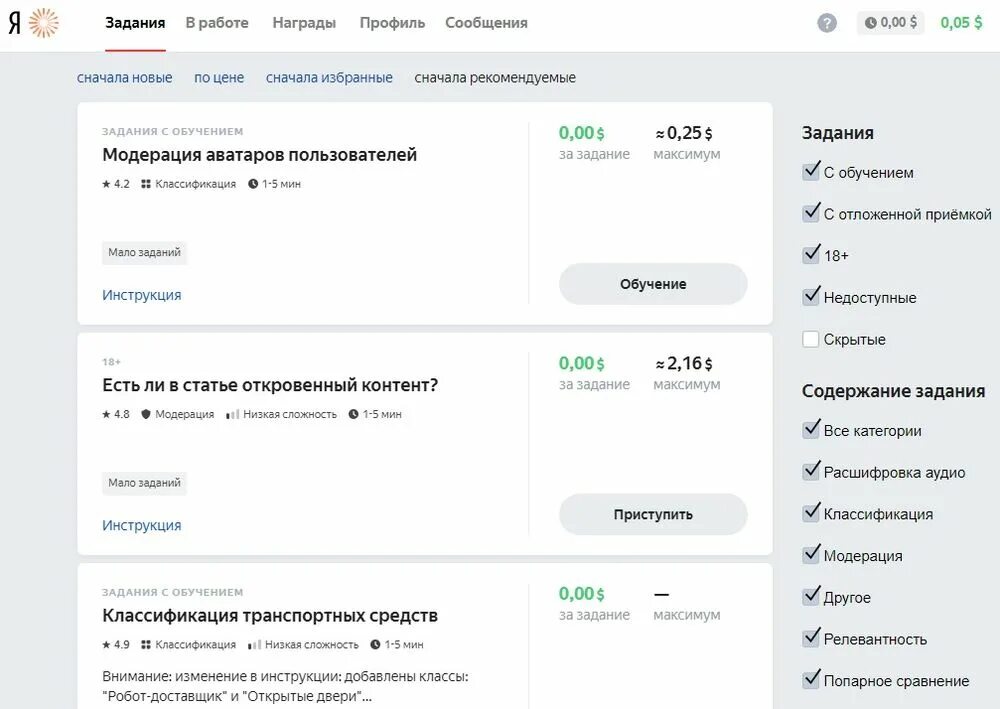Viewport: 1000px width, 709px height.
Task: Click Приступить on explicit content task
Action: click(653, 515)
